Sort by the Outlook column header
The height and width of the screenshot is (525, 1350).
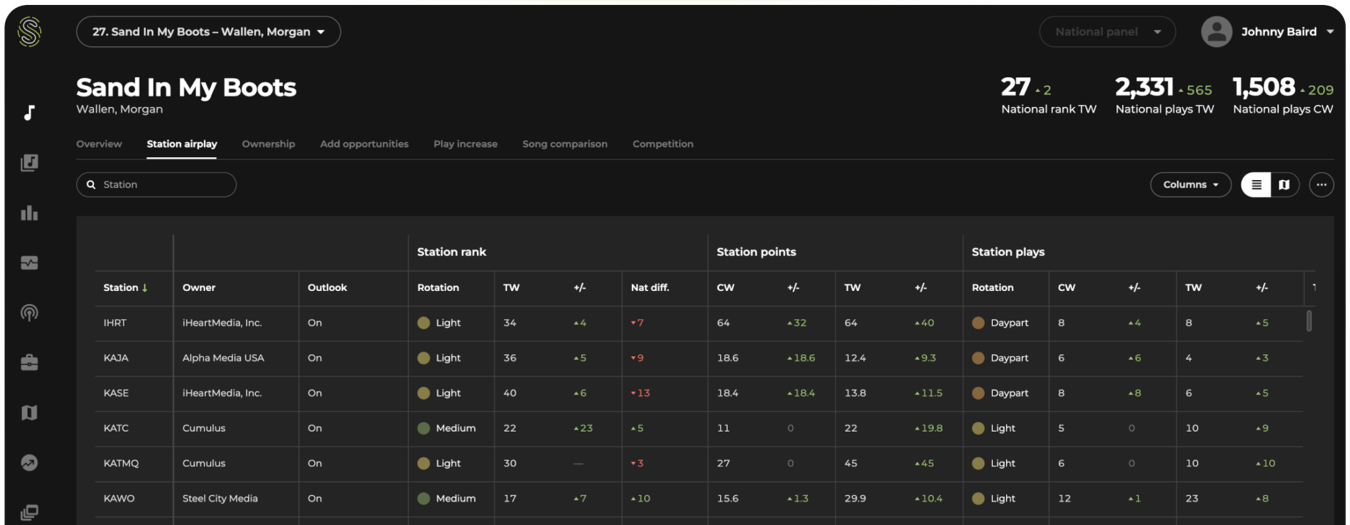pyautogui.click(x=327, y=288)
